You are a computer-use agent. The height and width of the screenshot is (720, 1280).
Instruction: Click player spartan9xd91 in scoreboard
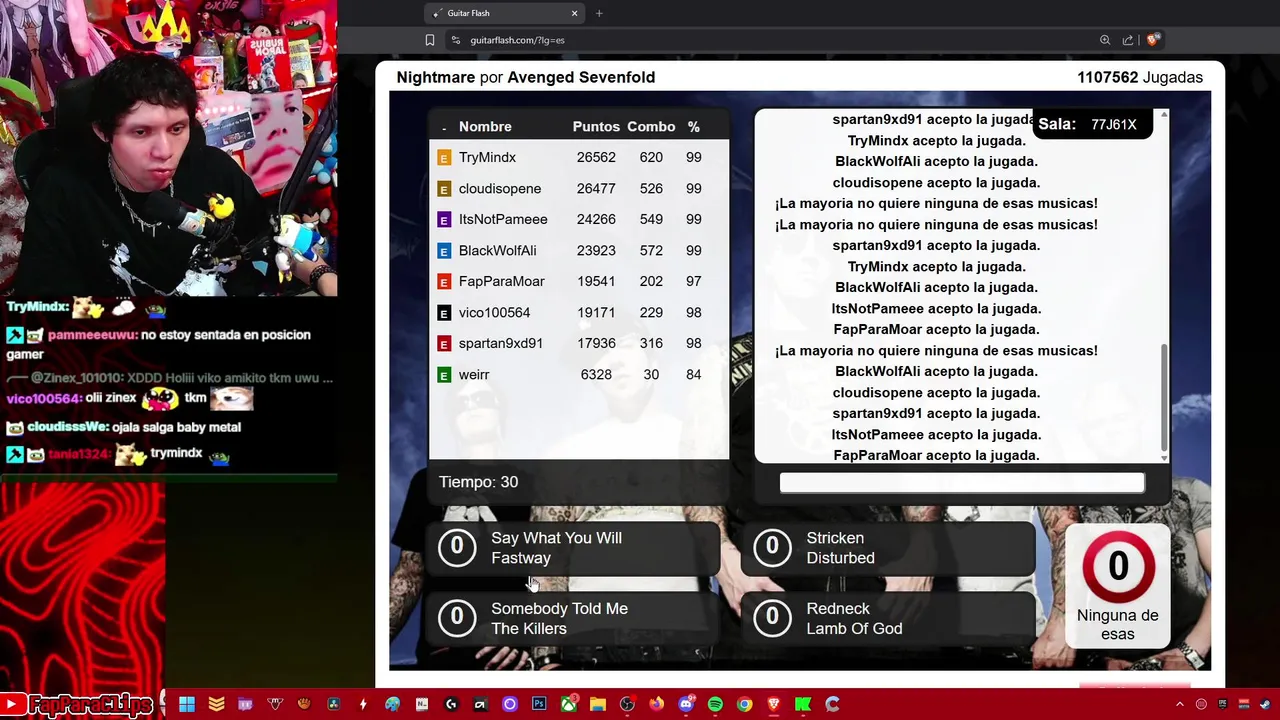click(501, 344)
